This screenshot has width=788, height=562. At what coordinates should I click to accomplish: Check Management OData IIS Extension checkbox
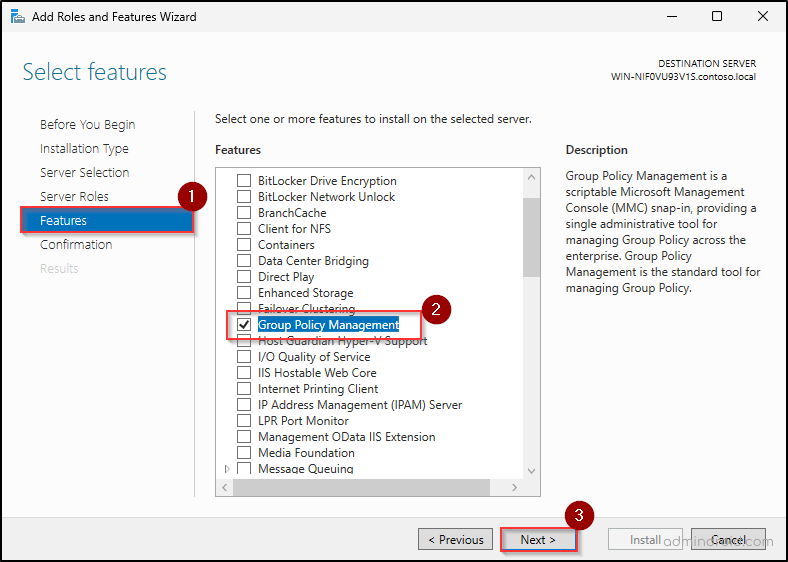pos(244,437)
